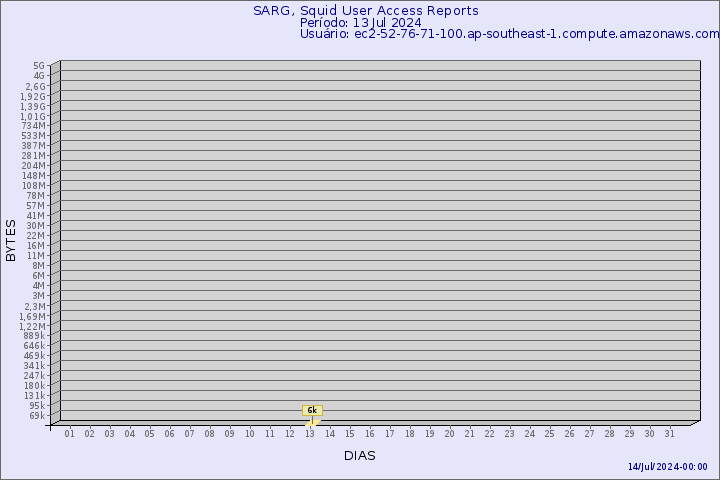Screen dimensions: 720x480
Task: Click the '1,92G' y-axis value
Action: tap(34, 96)
